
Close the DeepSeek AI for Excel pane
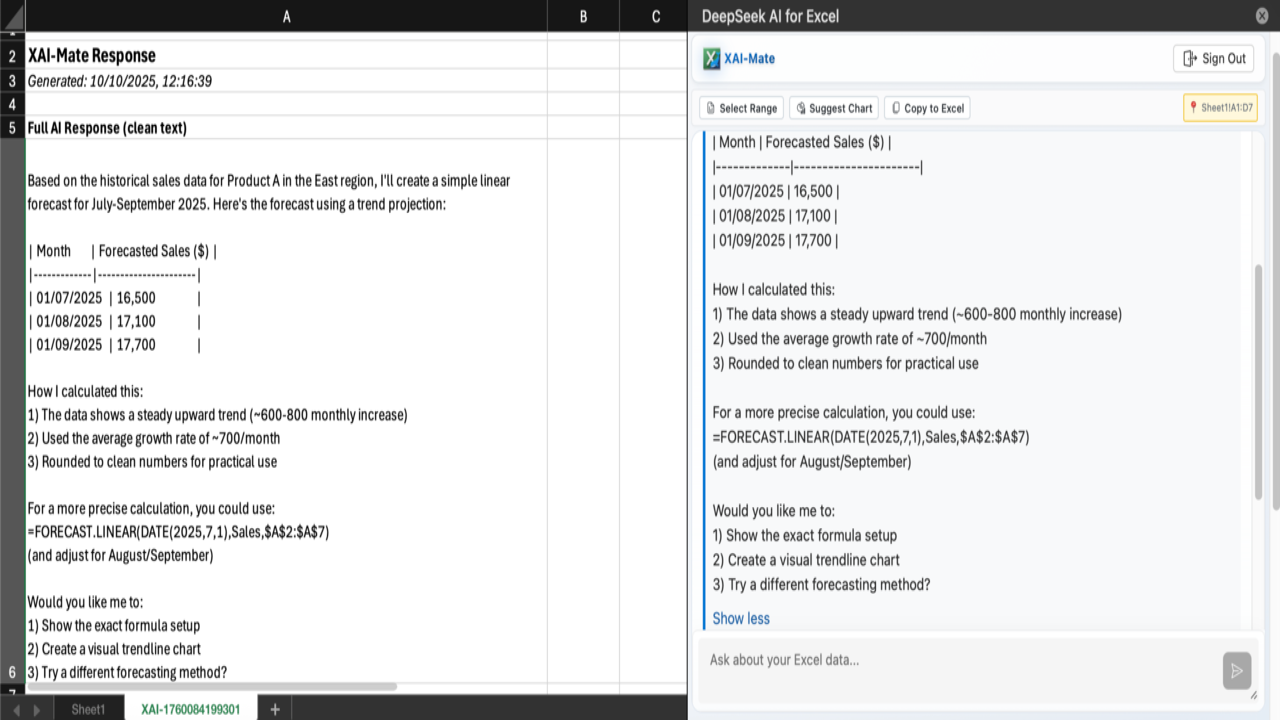click(x=1262, y=16)
